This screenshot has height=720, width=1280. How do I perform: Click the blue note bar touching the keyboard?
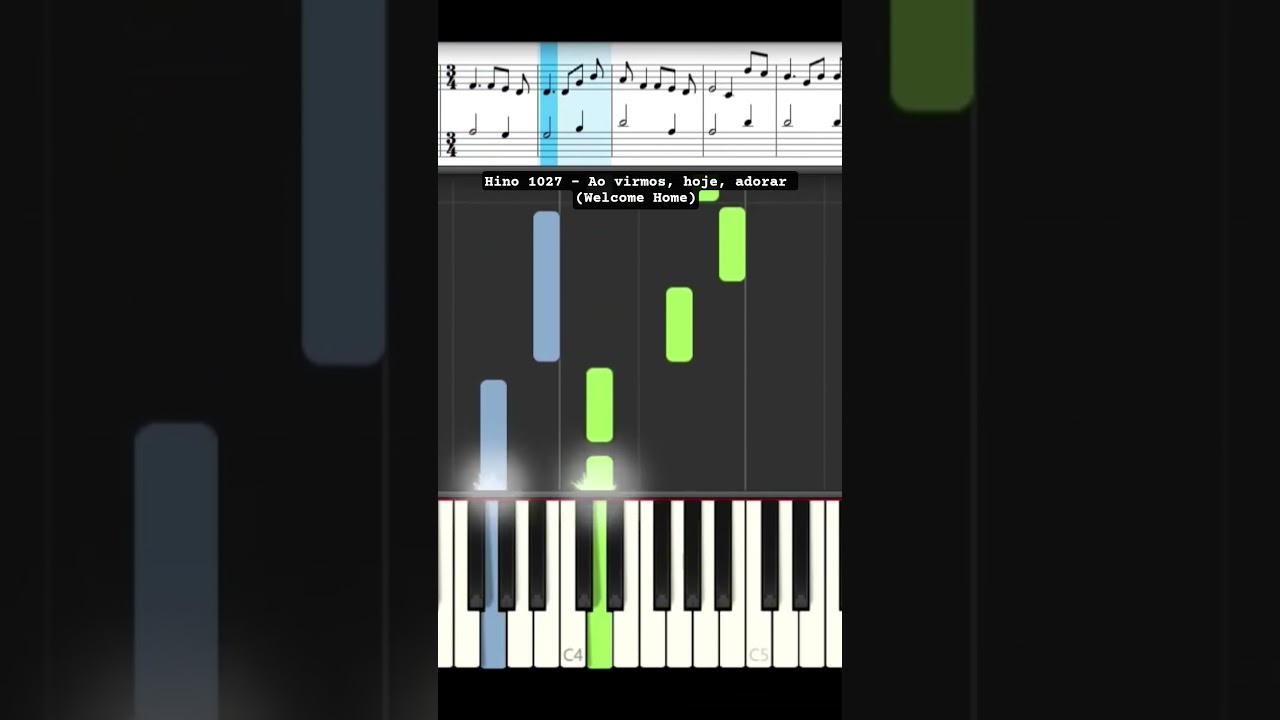[493, 436]
